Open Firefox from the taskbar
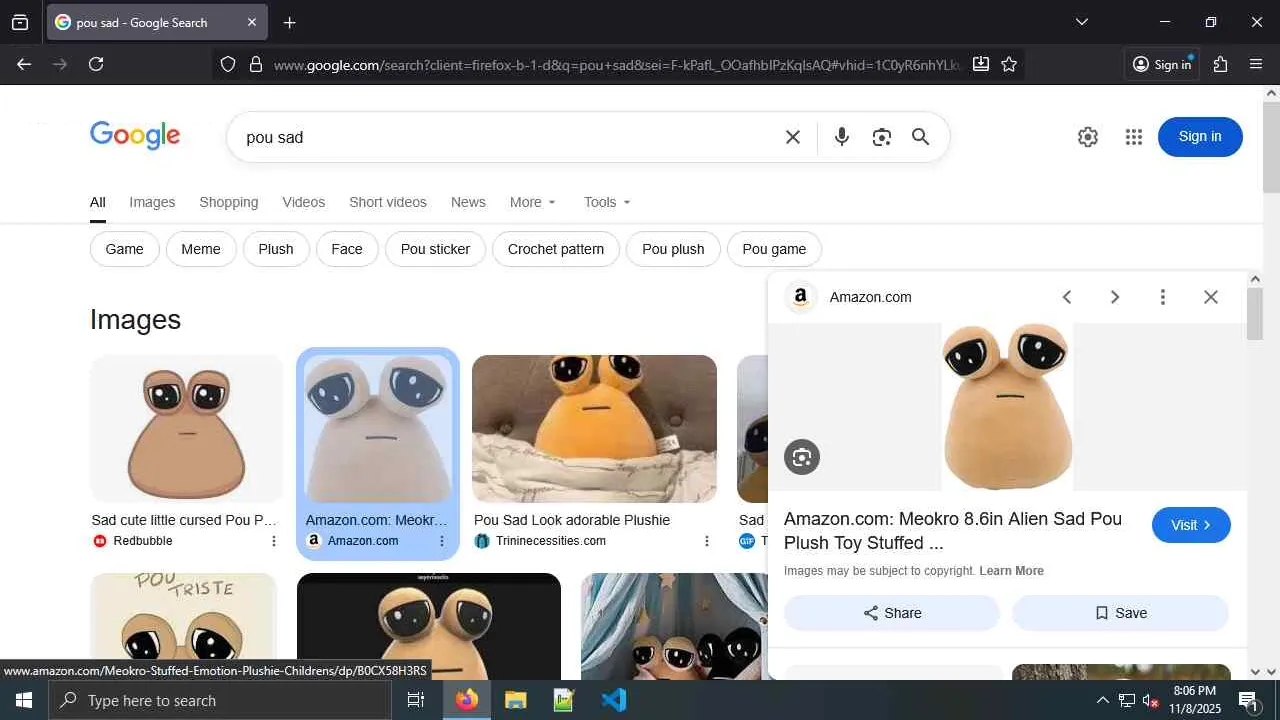 (x=467, y=700)
